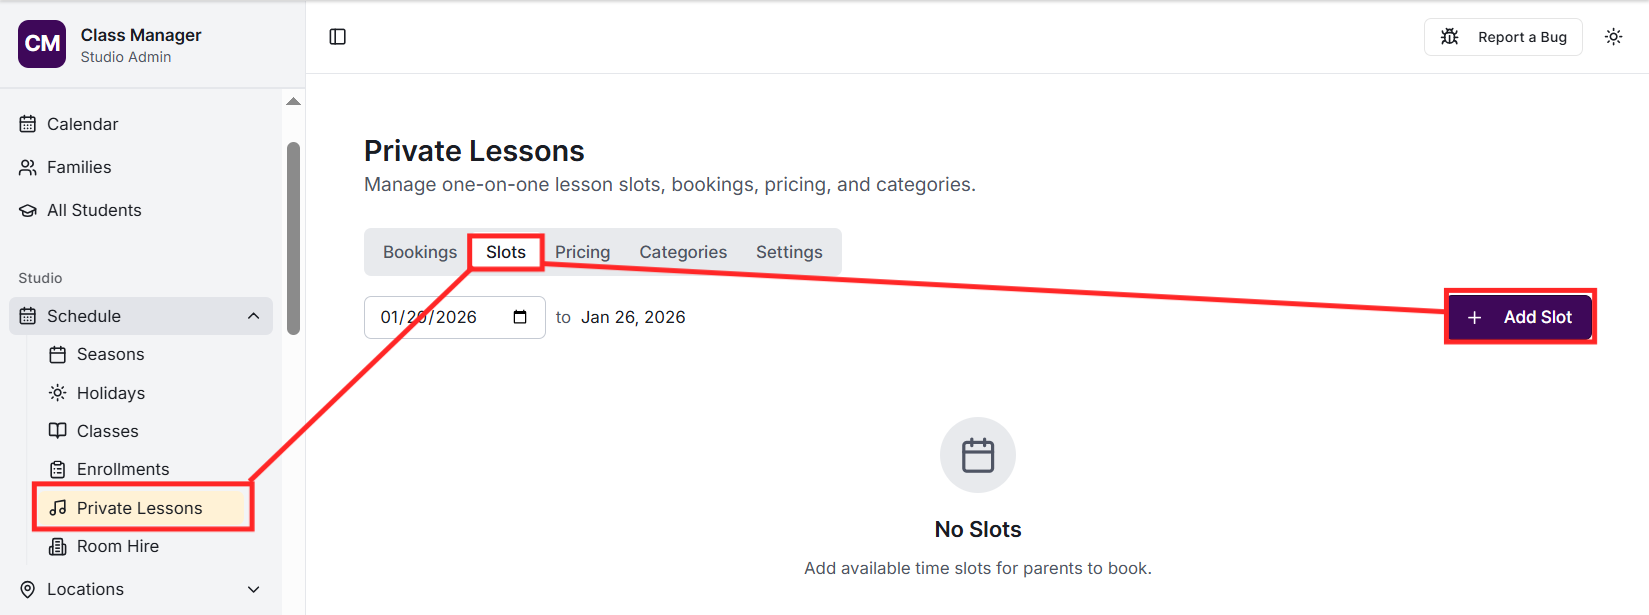Select Enrollments in the sidebar

pos(122,469)
